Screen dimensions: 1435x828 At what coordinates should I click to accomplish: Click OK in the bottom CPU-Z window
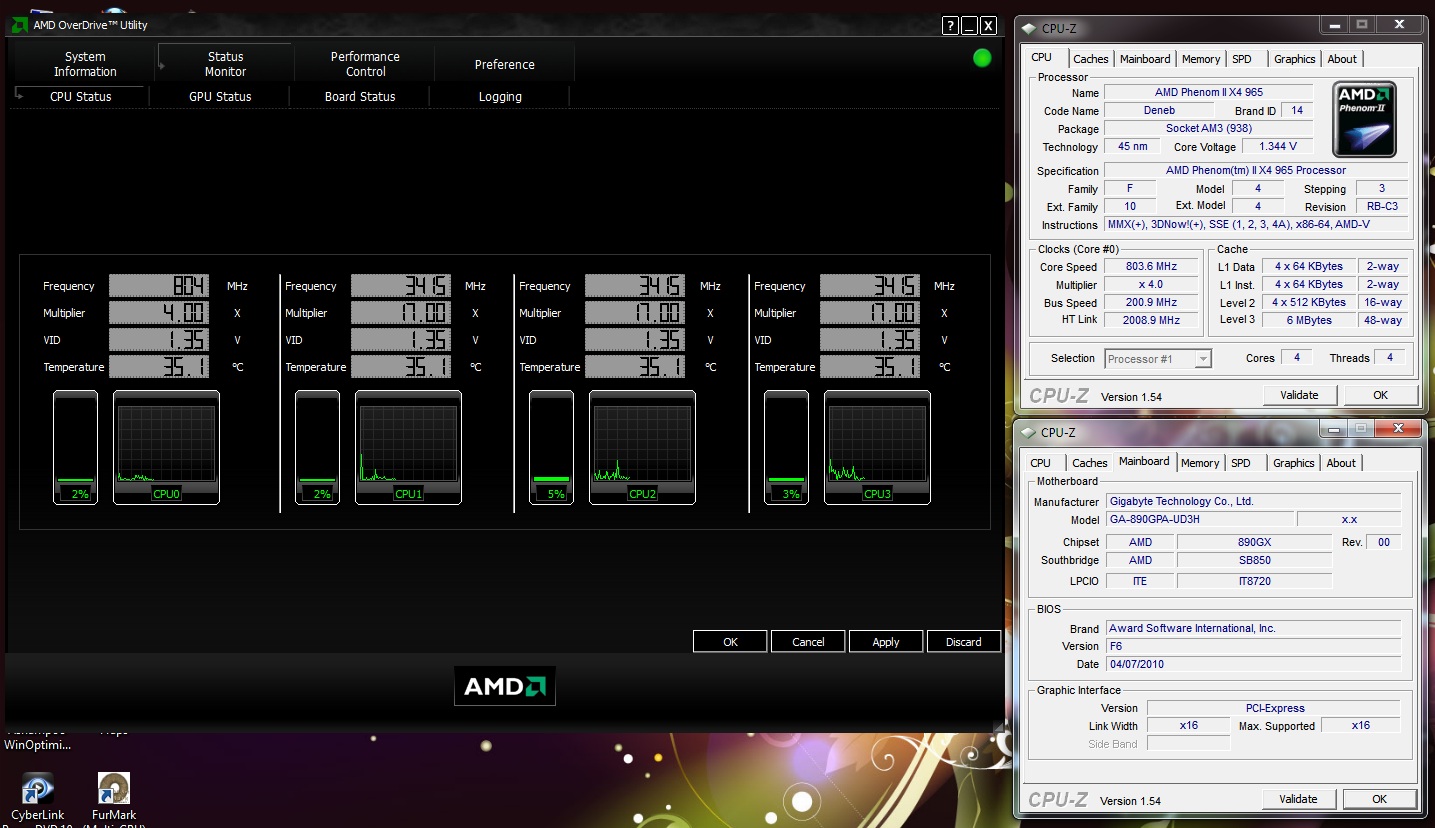pos(1379,799)
